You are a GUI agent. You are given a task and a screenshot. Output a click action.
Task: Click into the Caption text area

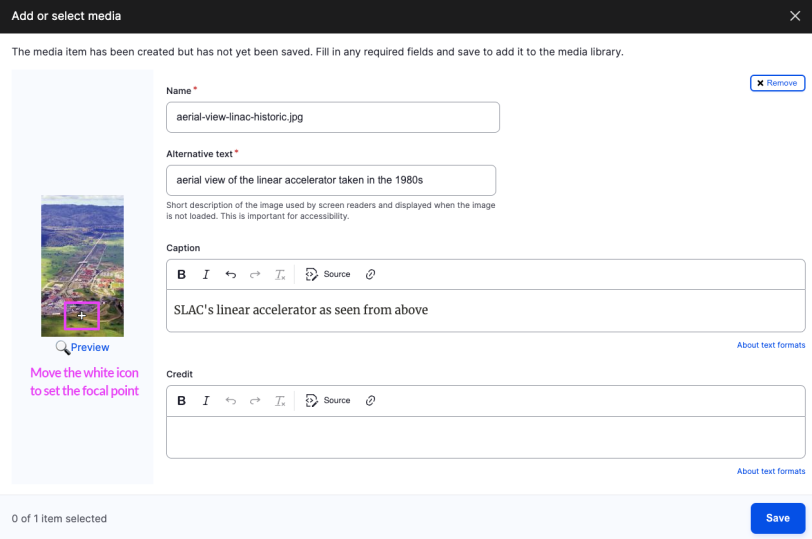pos(486,311)
